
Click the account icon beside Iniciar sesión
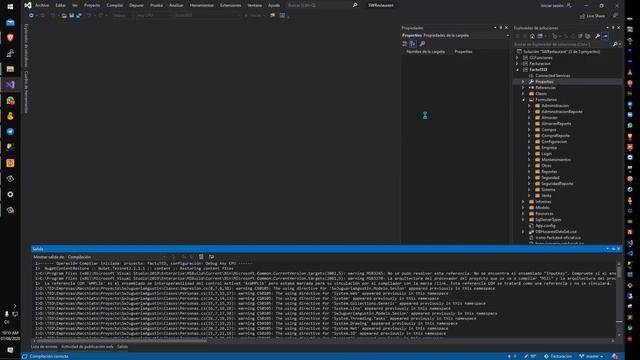(x=569, y=5)
